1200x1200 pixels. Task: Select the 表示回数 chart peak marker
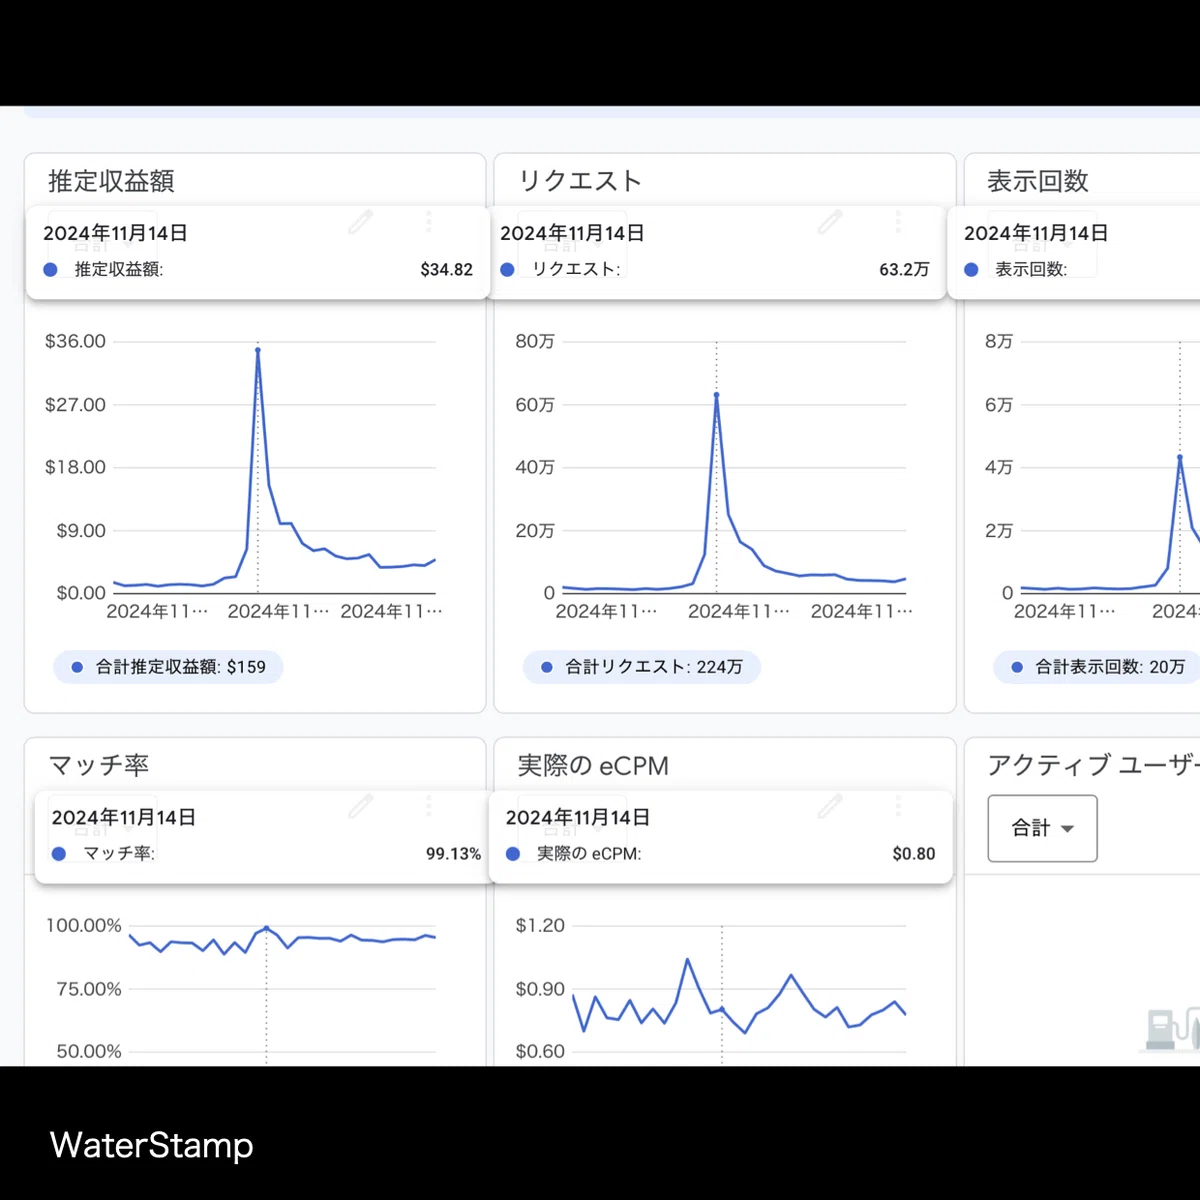[x=1180, y=457]
